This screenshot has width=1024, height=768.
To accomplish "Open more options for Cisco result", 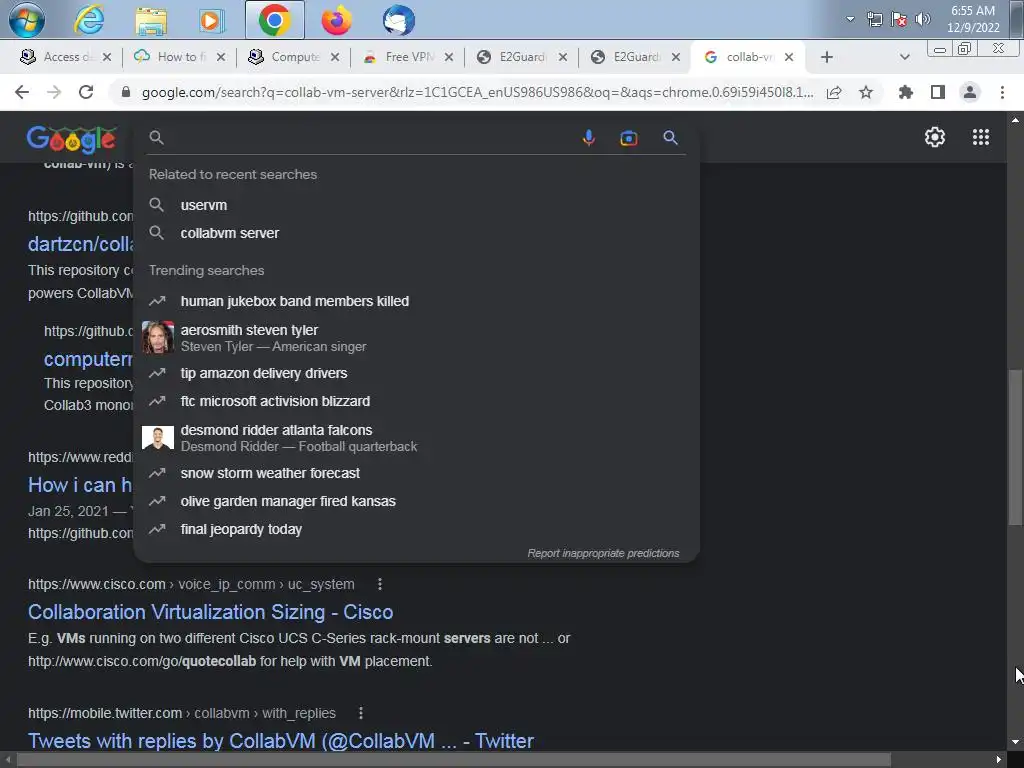I will [379, 584].
